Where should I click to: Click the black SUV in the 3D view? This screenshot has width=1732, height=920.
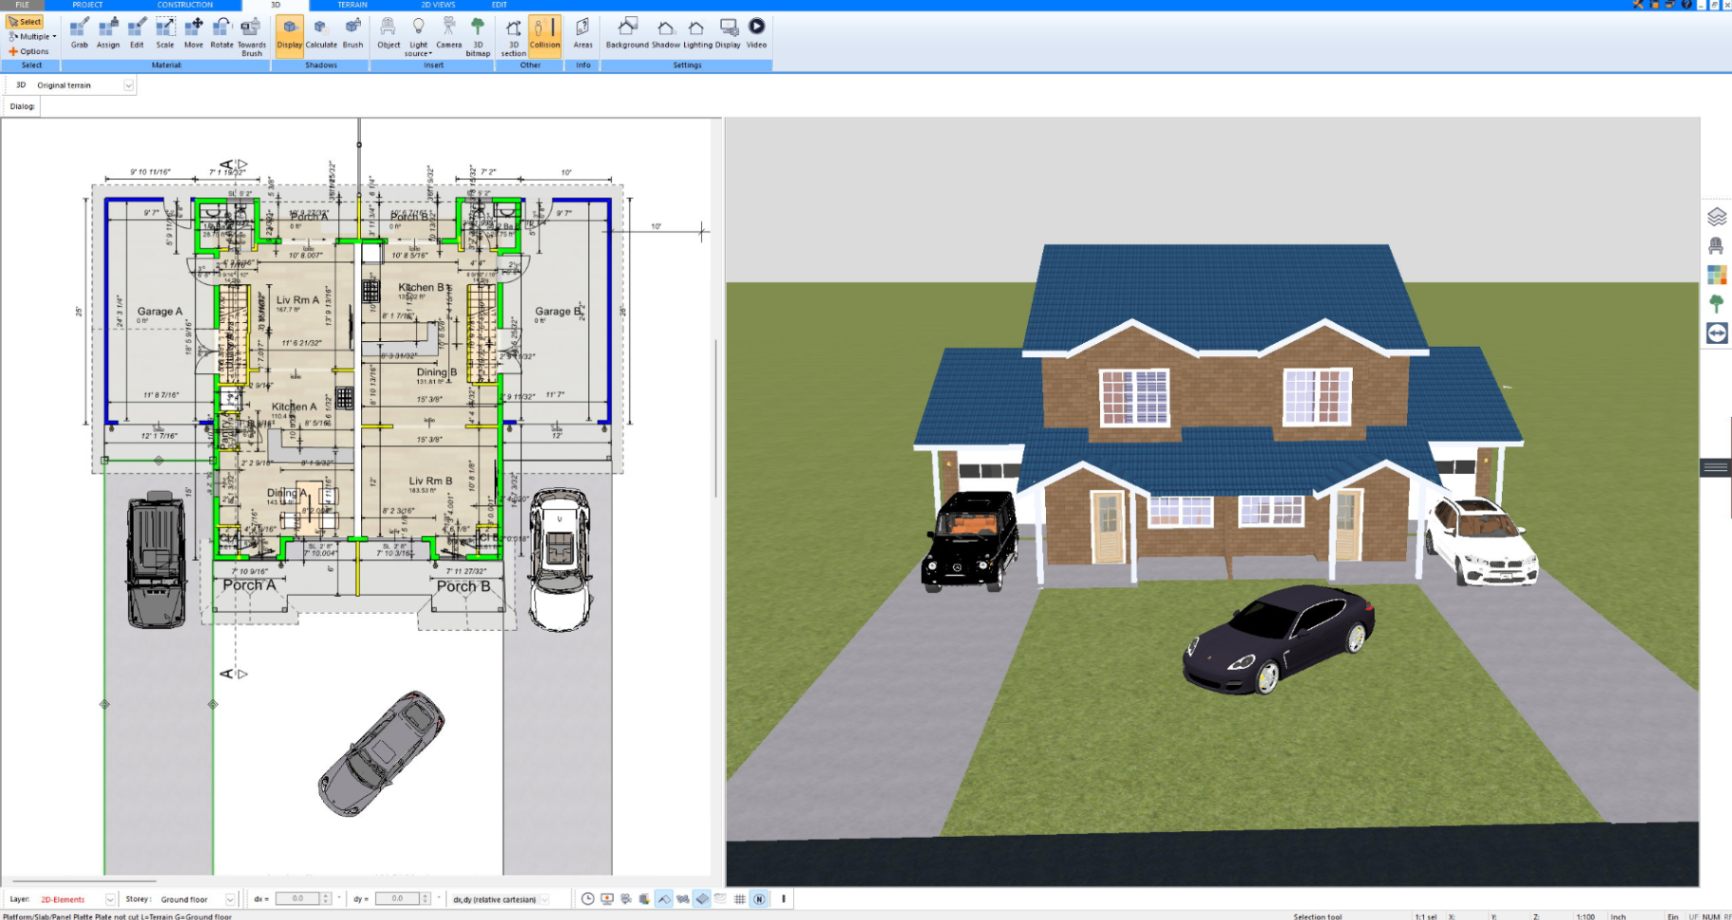point(971,541)
